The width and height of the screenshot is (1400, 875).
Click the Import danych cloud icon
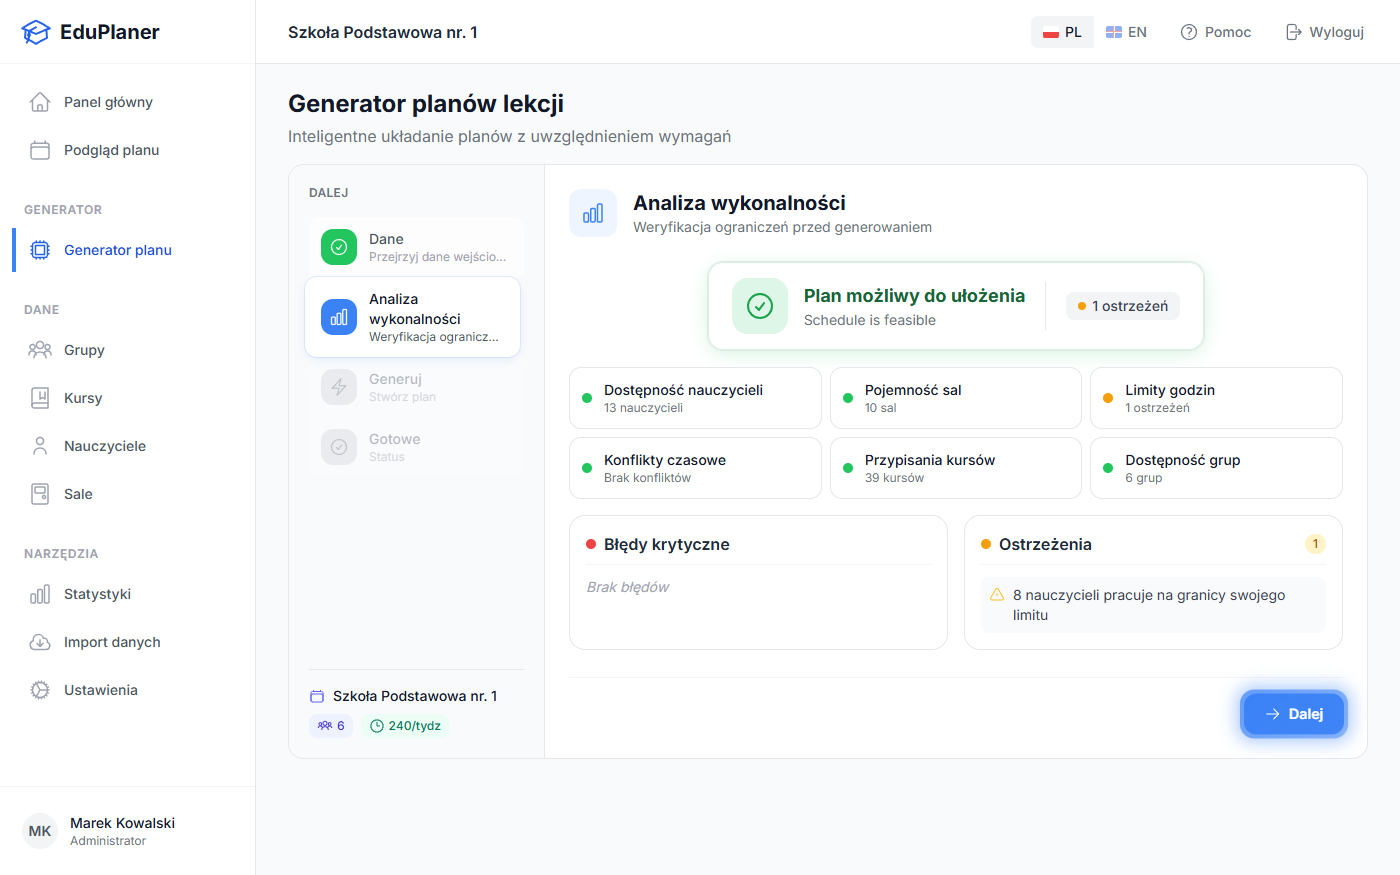(x=40, y=642)
